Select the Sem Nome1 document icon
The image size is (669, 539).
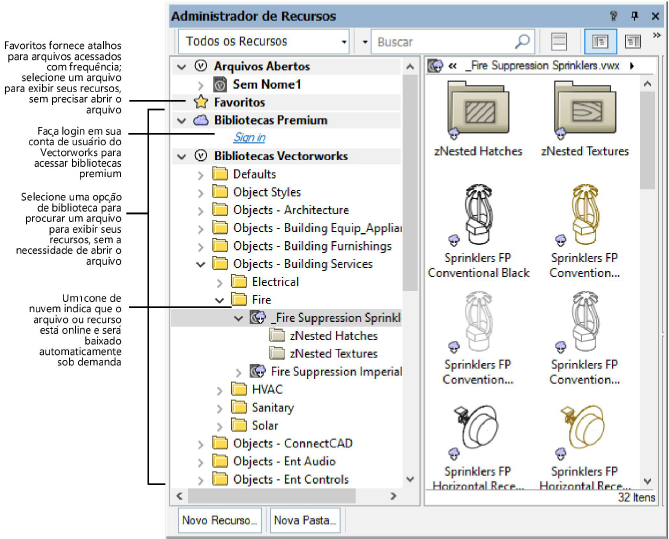[220, 84]
